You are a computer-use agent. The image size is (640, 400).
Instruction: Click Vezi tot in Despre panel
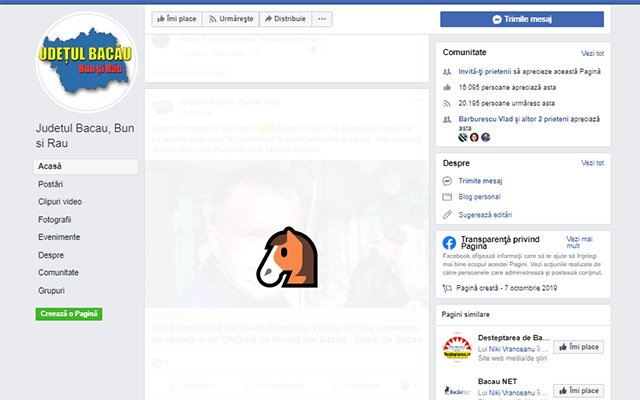592,163
